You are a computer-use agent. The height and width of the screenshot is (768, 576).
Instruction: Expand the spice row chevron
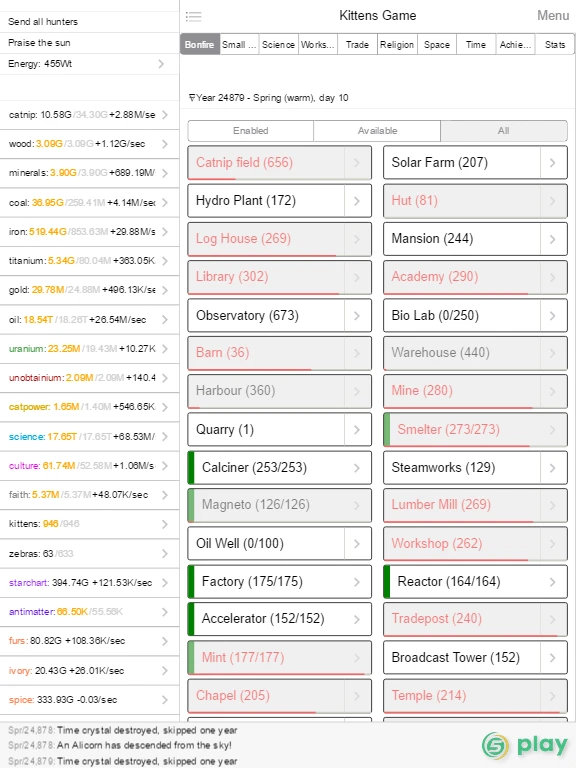point(165,699)
